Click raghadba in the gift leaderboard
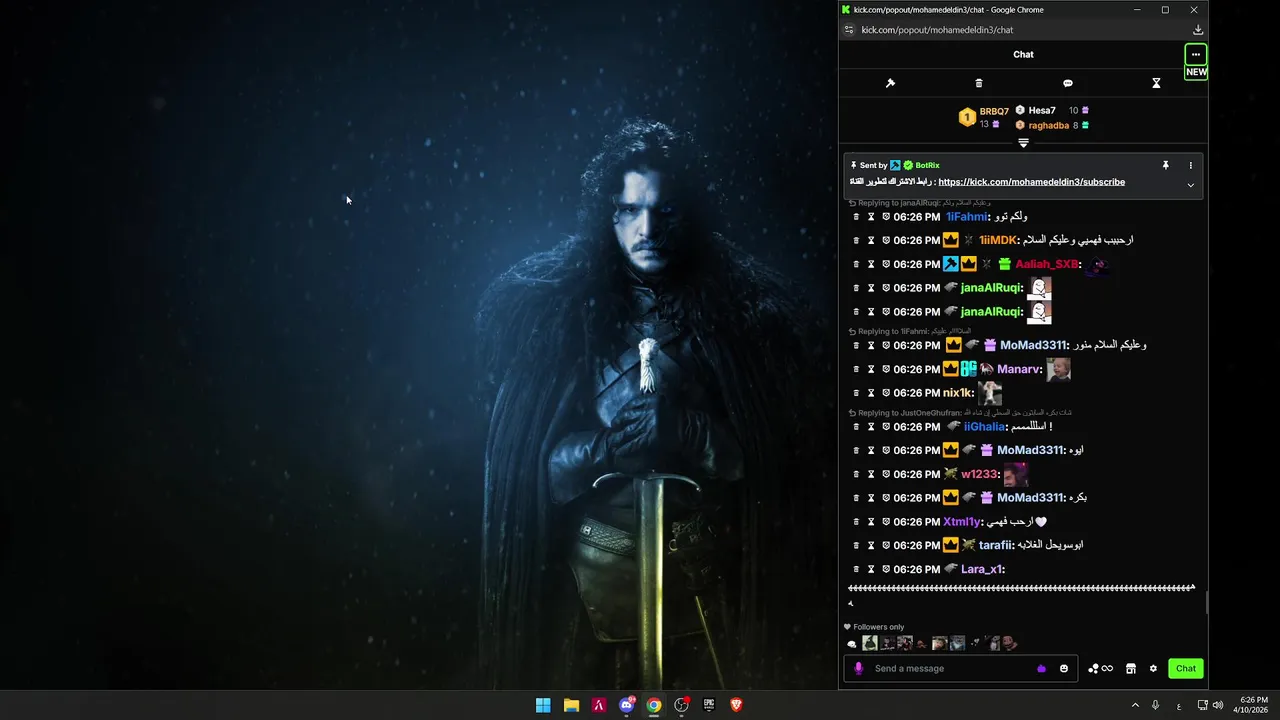Image resolution: width=1280 pixels, height=720 pixels. pyautogui.click(x=1049, y=125)
